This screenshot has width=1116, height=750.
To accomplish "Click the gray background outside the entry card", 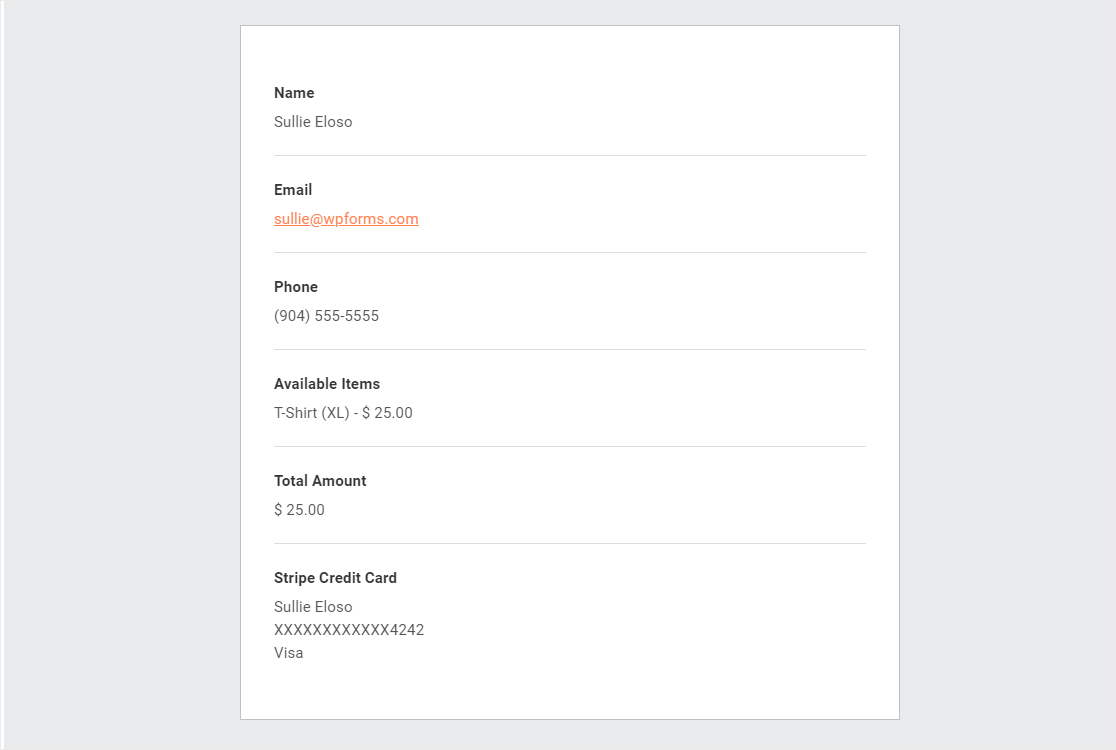I will point(121,375).
